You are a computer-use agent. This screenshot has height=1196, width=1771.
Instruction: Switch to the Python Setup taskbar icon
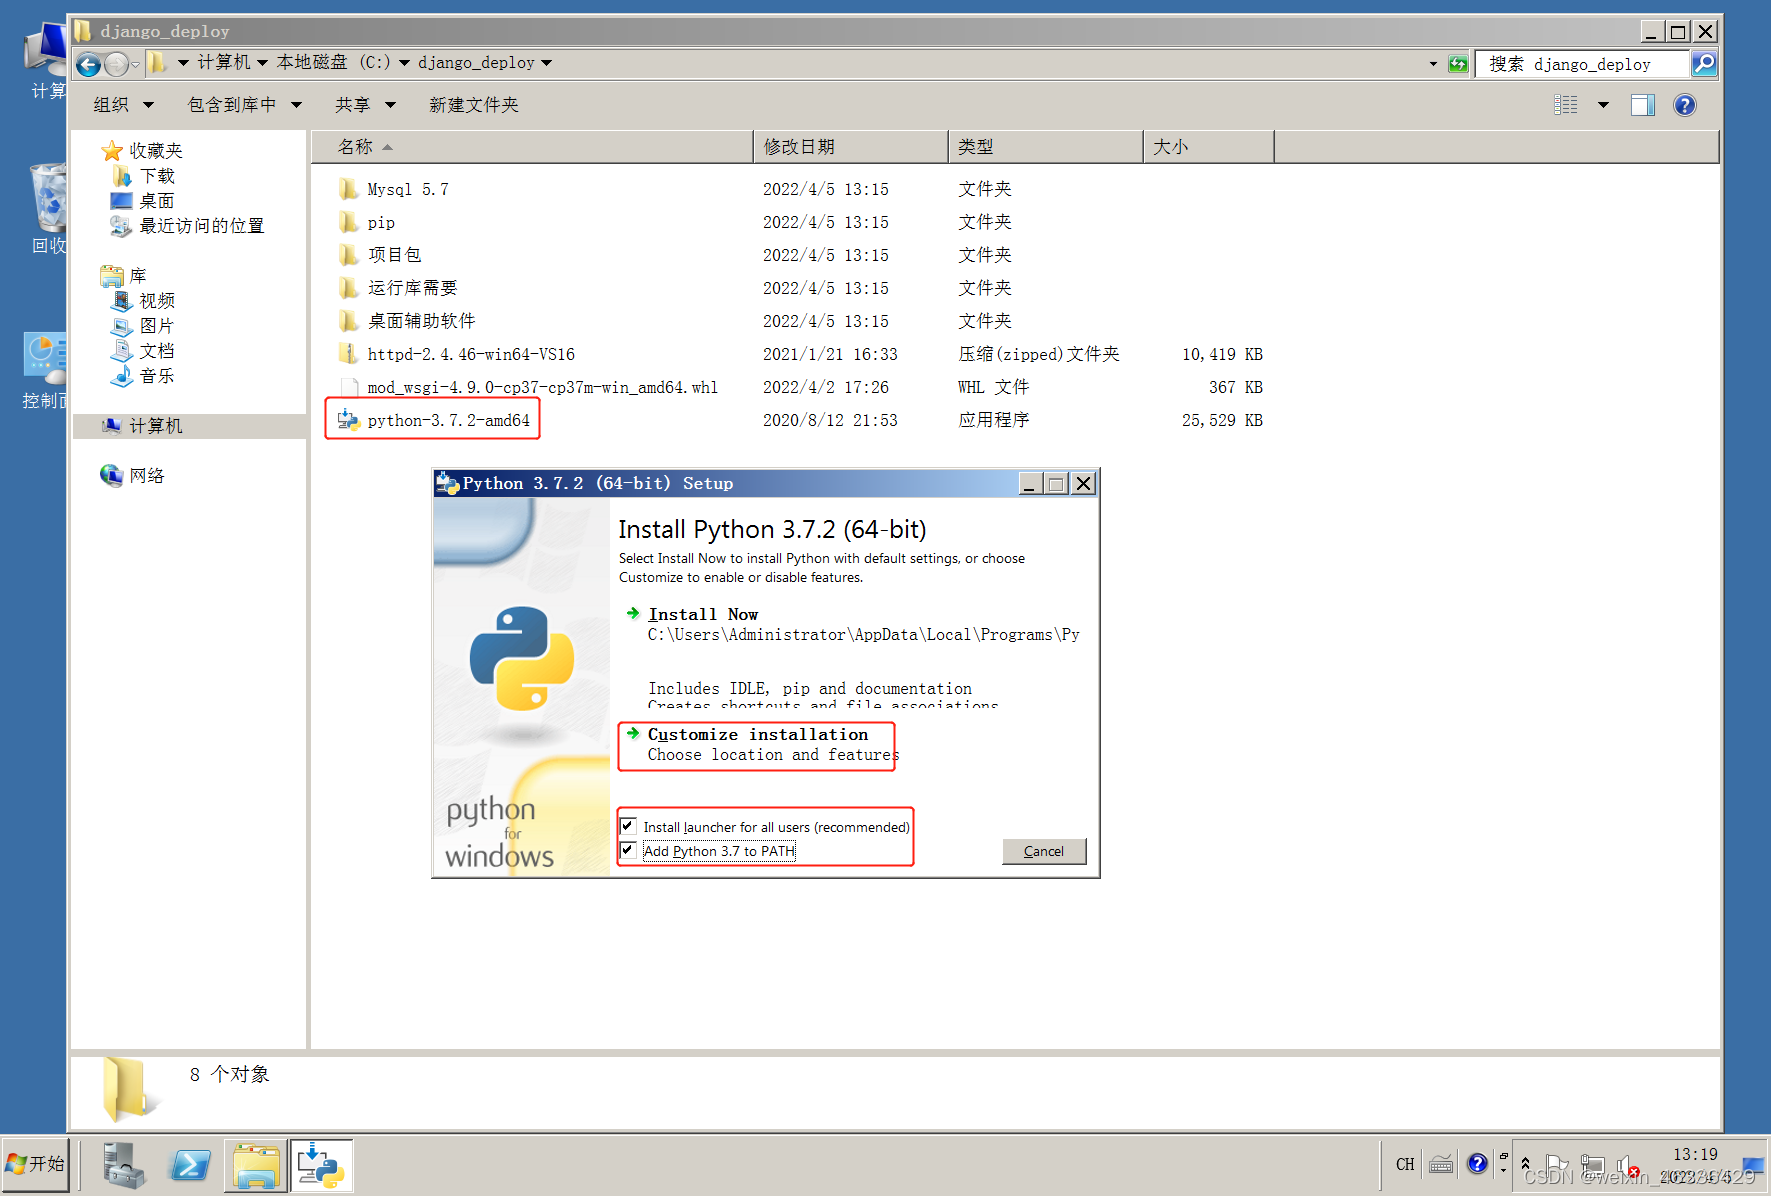coord(322,1166)
